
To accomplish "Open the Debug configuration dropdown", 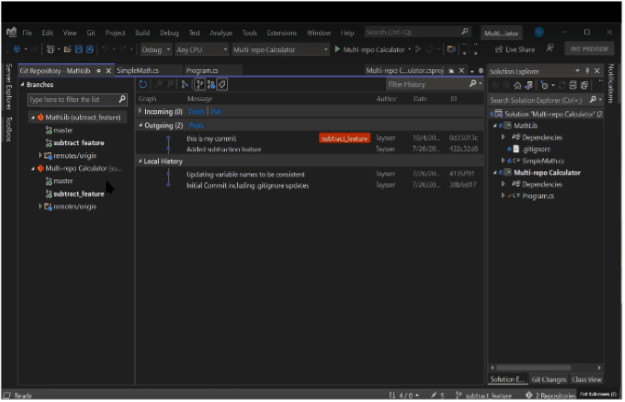I will coord(154,49).
